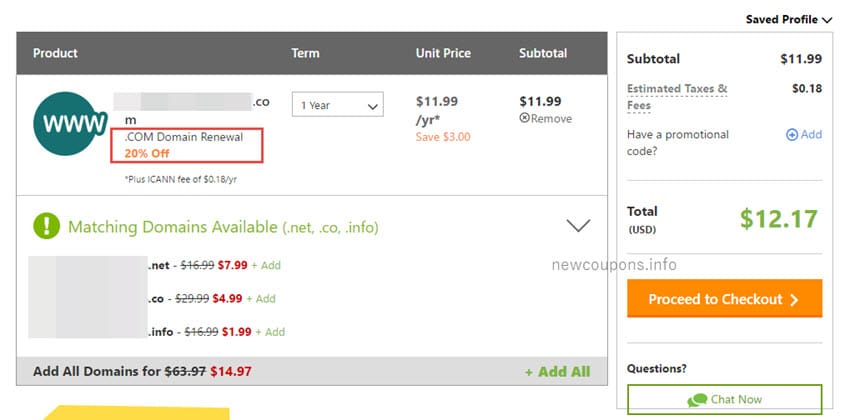Viewport: 850px width, 420px height.
Task: Remove the .com domain from cart
Action: tap(545, 119)
